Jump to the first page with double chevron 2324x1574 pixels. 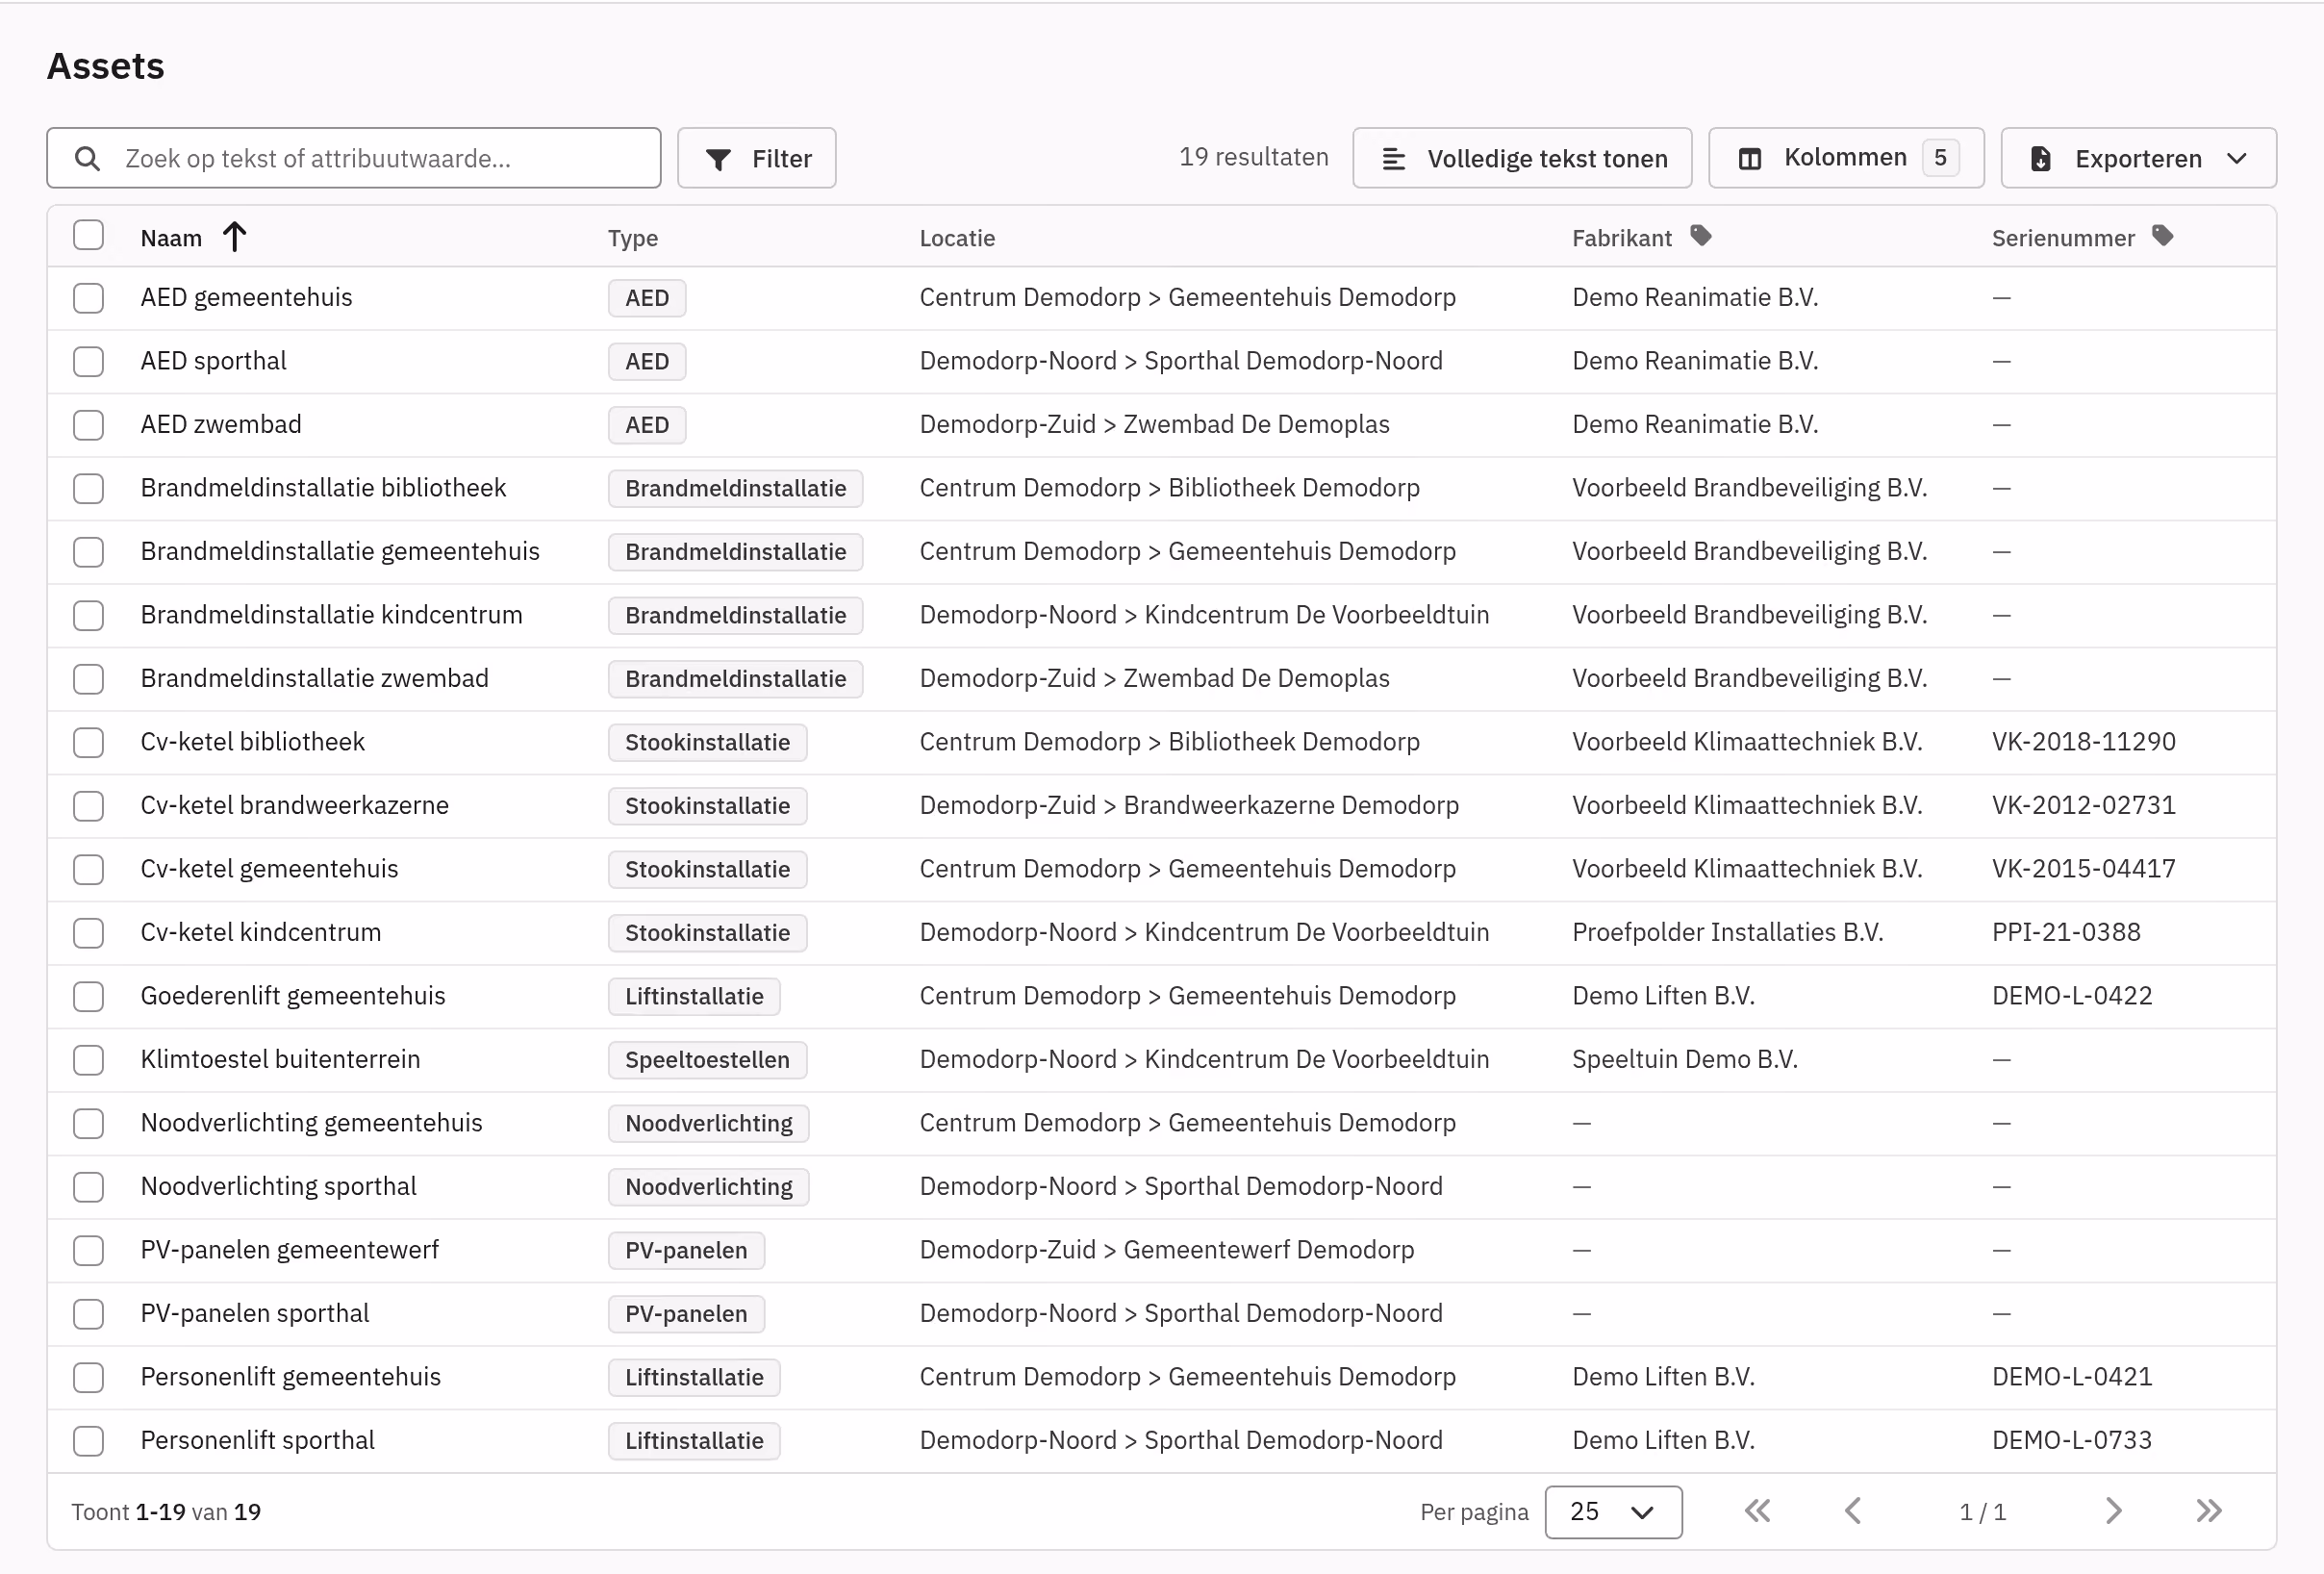tap(1757, 1511)
